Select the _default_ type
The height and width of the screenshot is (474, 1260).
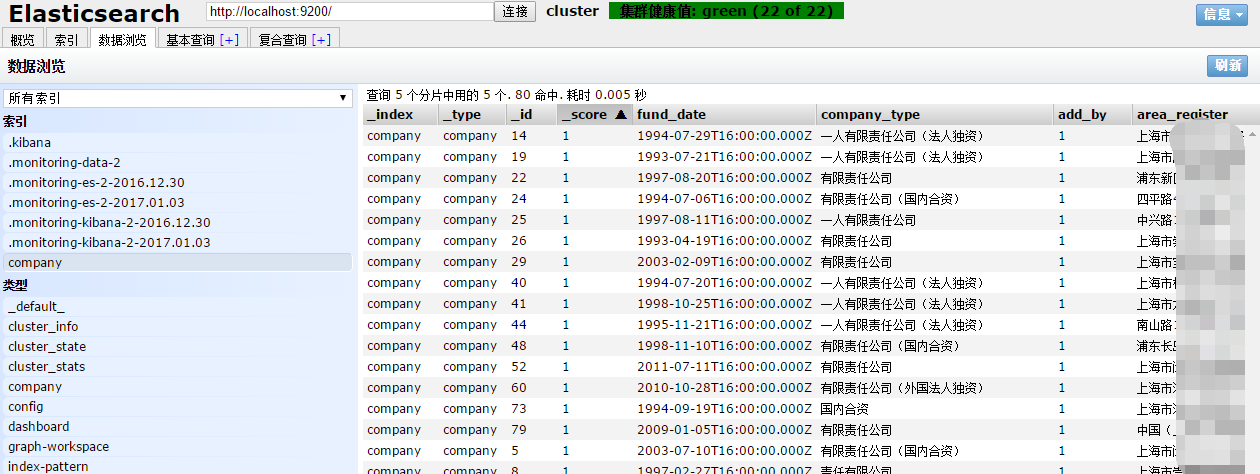click(x=178, y=306)
